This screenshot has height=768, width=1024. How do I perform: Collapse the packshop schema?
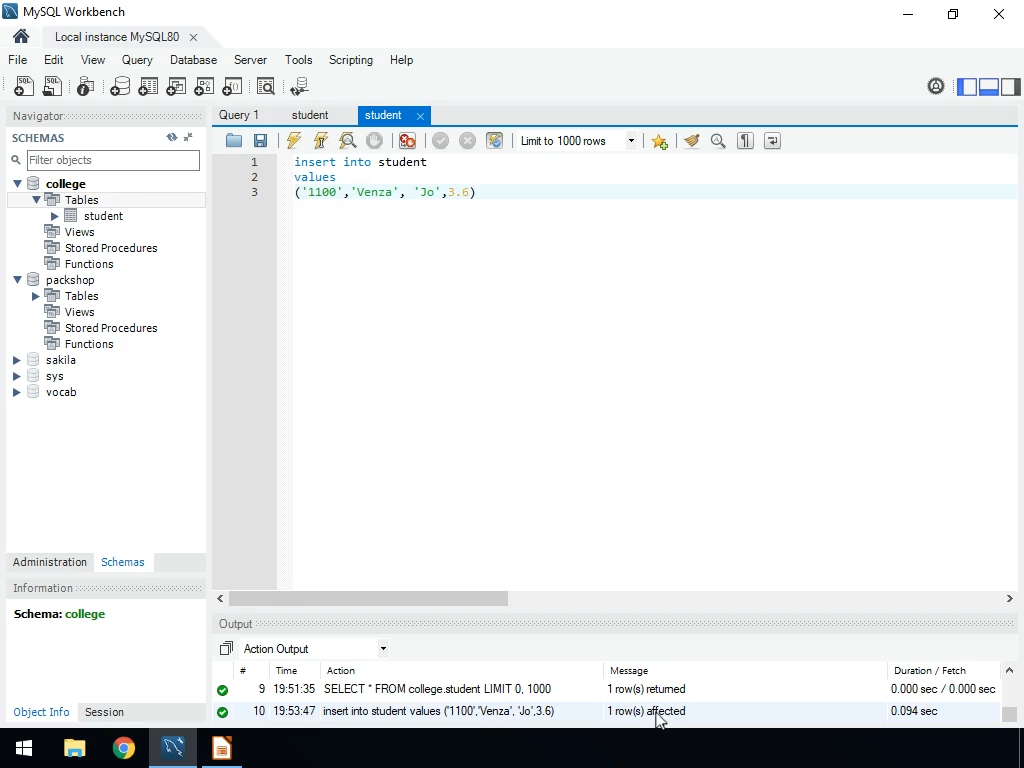pos(18,280)
